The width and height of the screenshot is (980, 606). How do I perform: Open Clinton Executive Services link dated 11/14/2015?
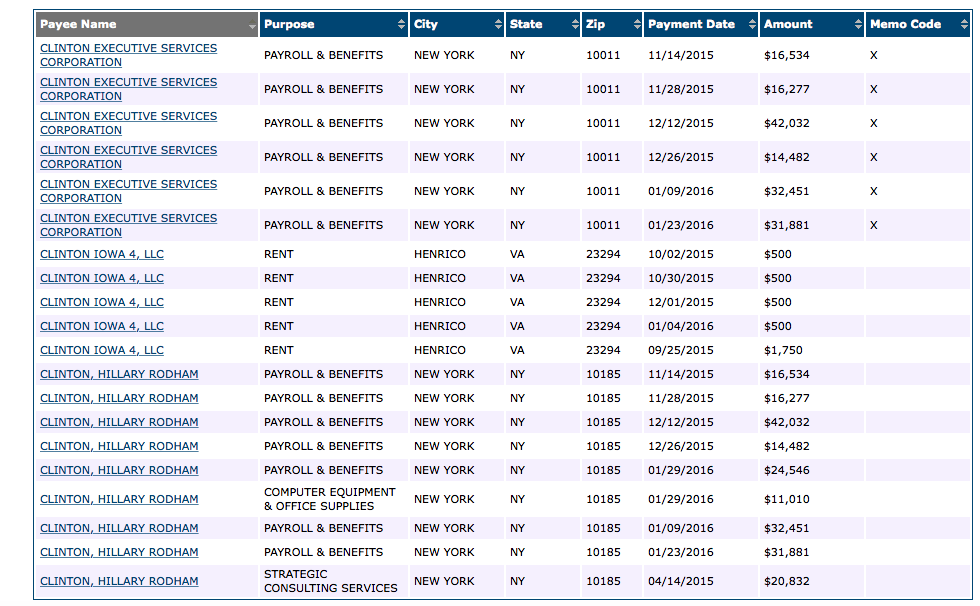[129, 55]
